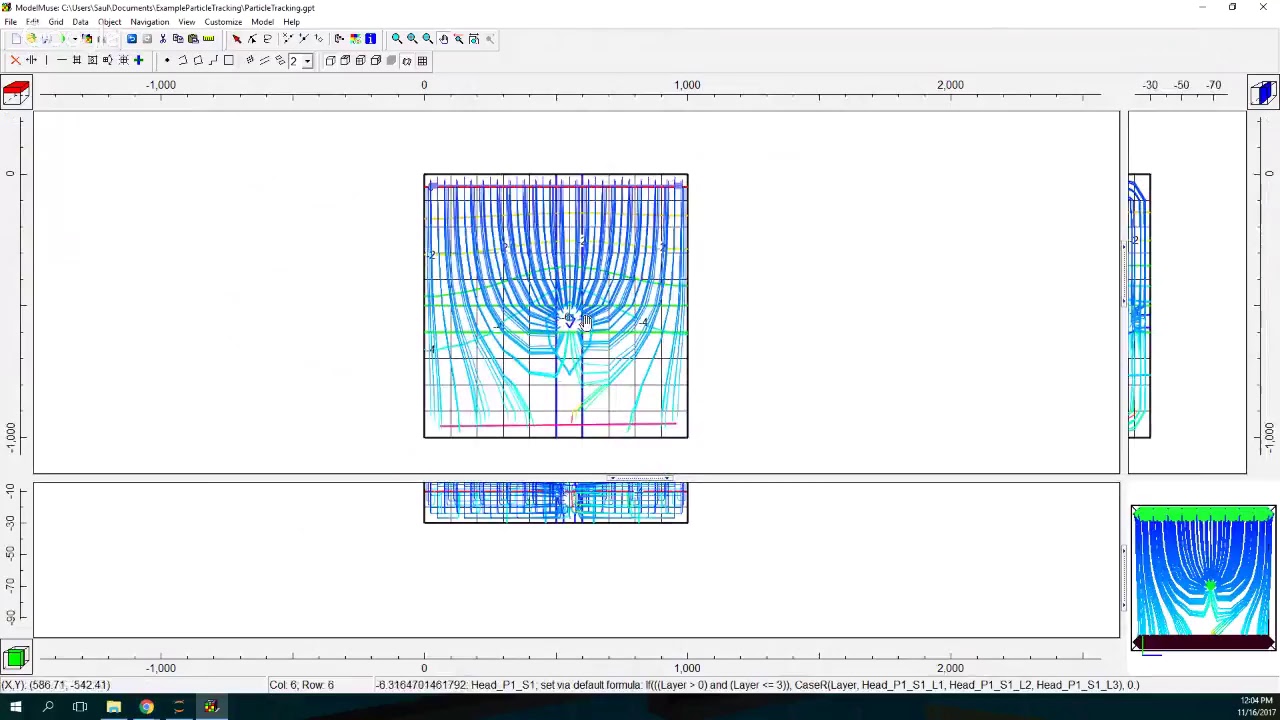
Task: Click inside the side view panel
Action: [x=1187, y=292]
